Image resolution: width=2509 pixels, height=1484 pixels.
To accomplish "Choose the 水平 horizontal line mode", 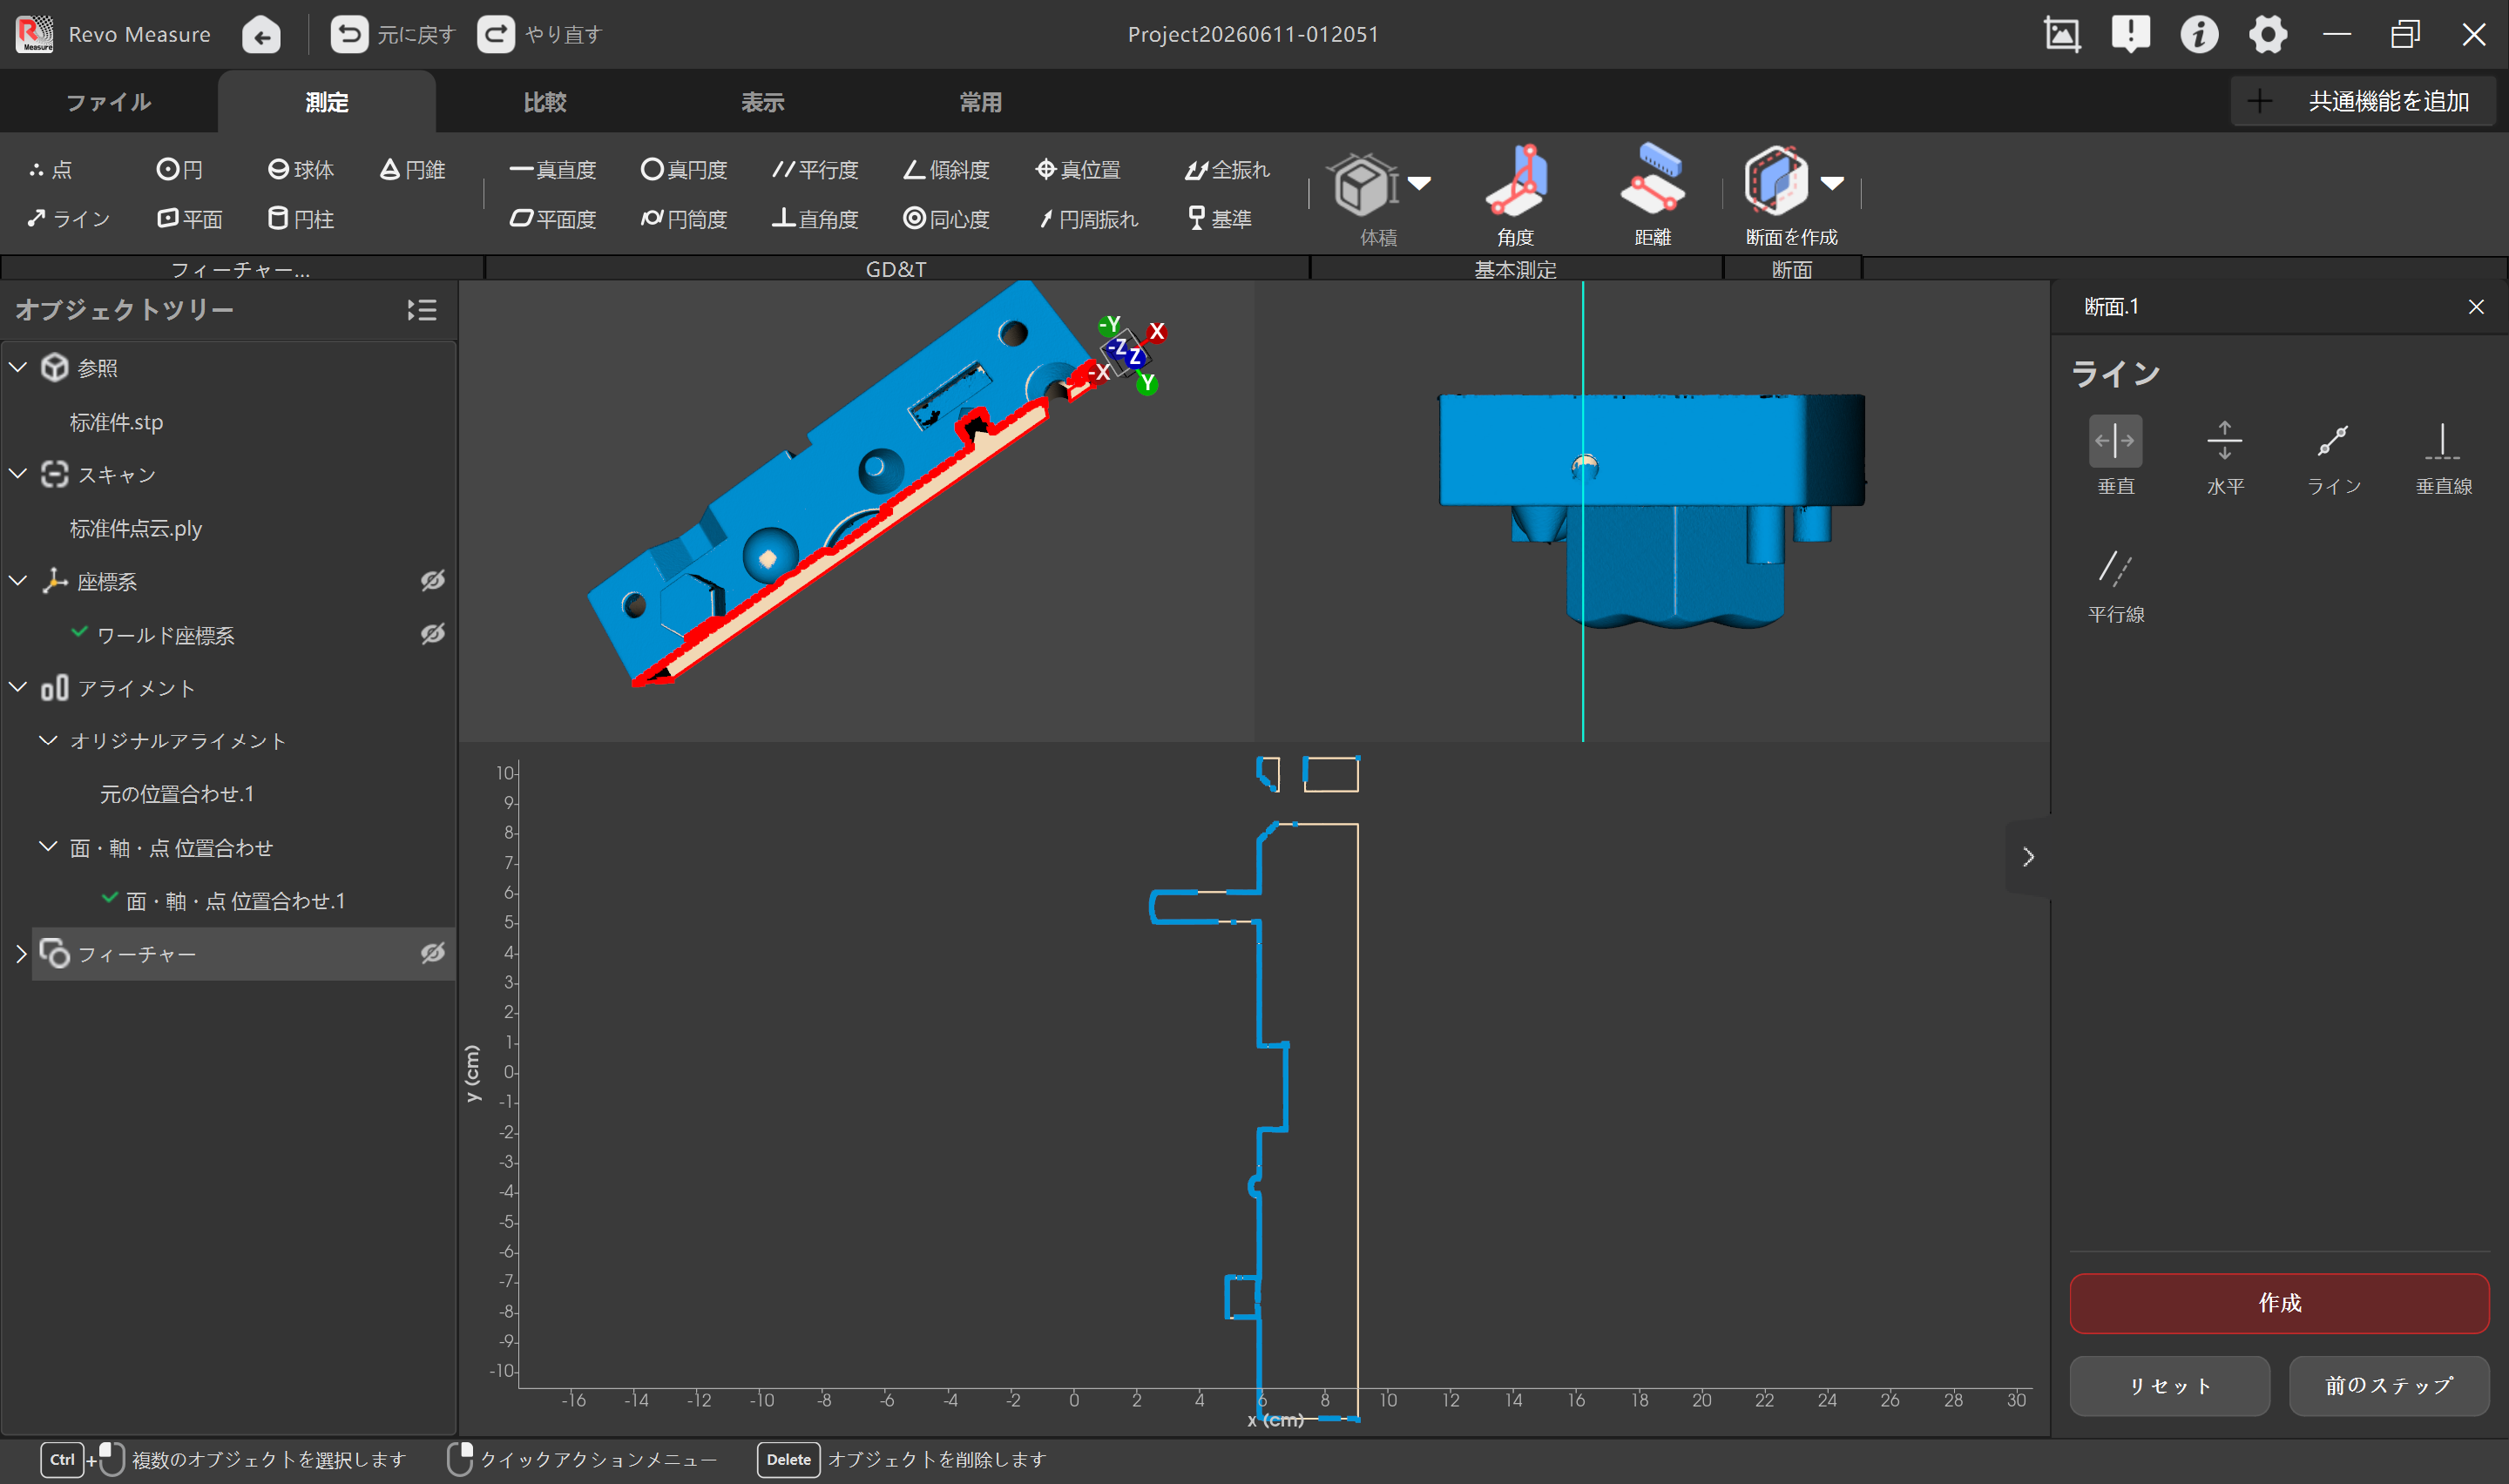I will [x=2225, y=456].
